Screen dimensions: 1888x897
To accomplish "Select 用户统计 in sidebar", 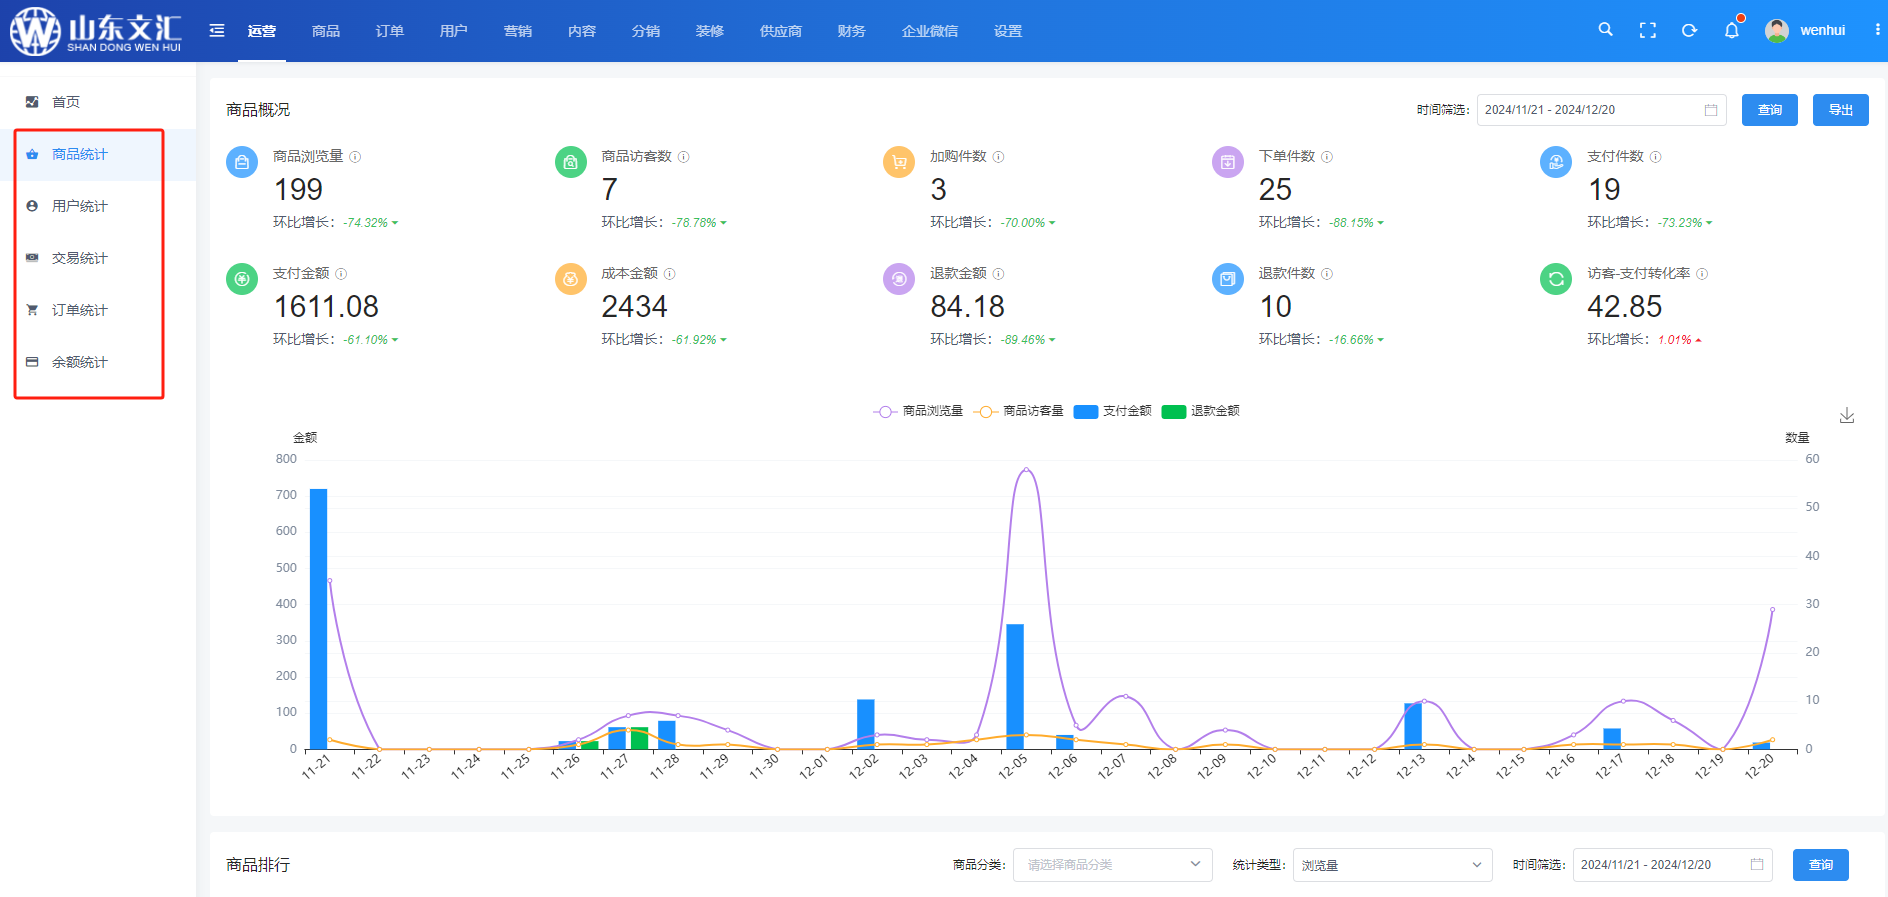I will 98,206.
